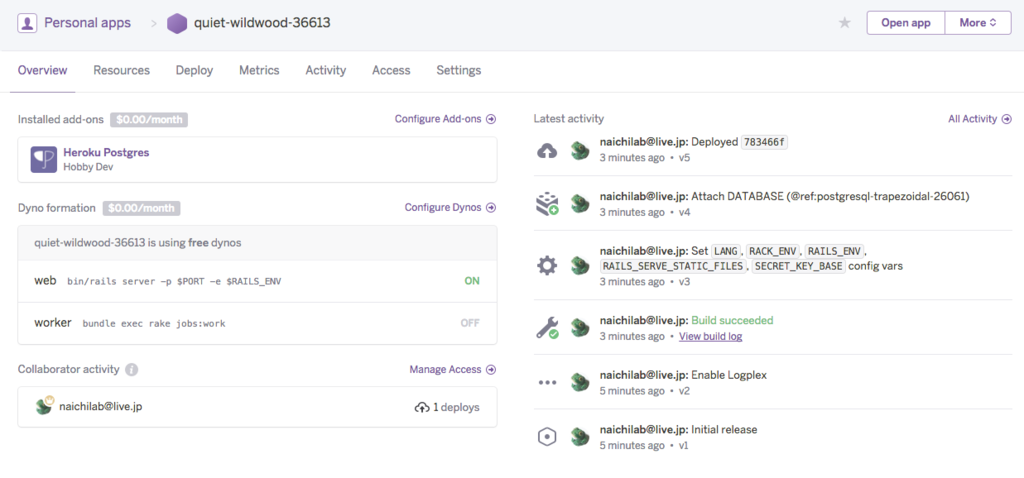Click the Open app button

click(906, 23)
